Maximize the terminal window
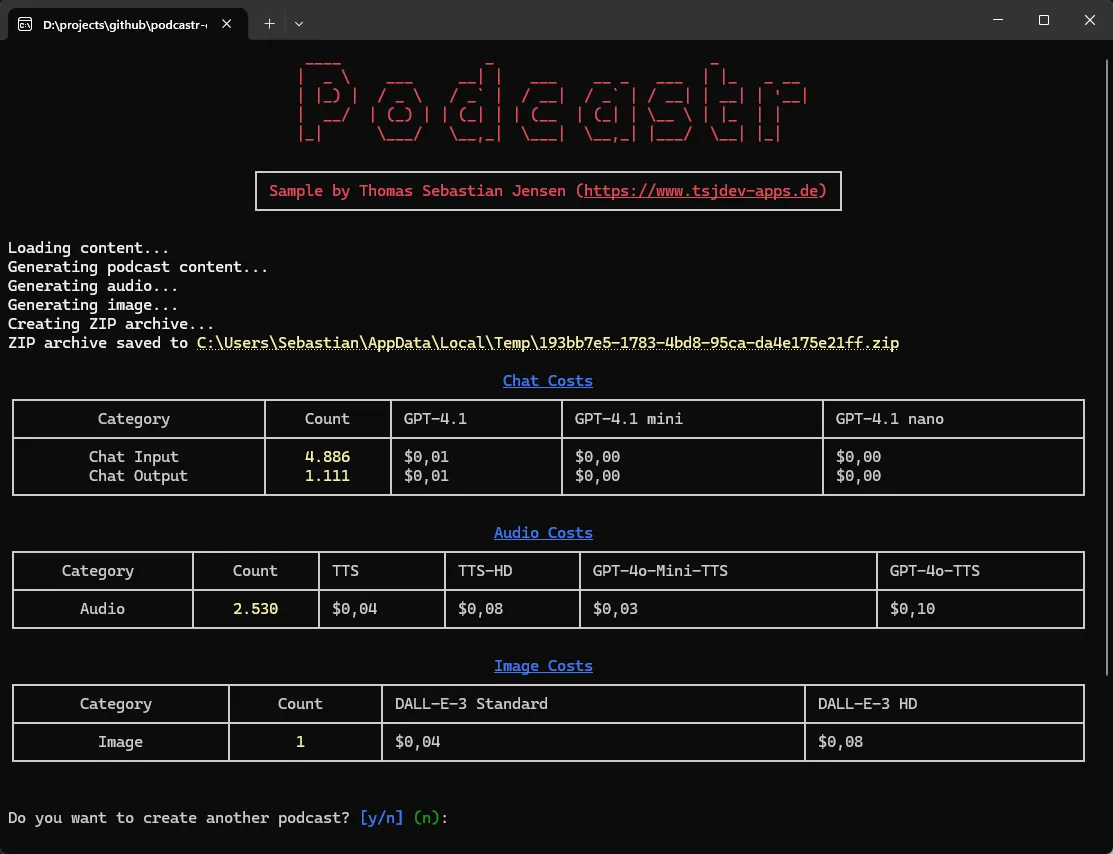The width and height of the screenshot is (1113, 854). coord(1044,20)
